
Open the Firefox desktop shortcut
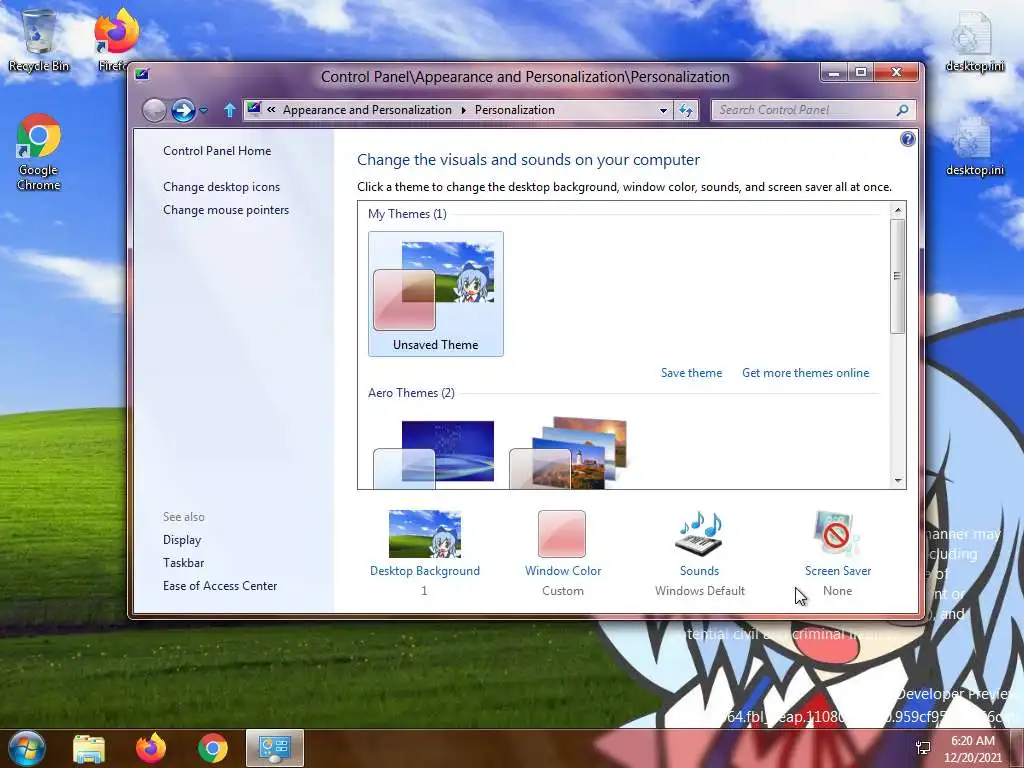pos(116,39)
